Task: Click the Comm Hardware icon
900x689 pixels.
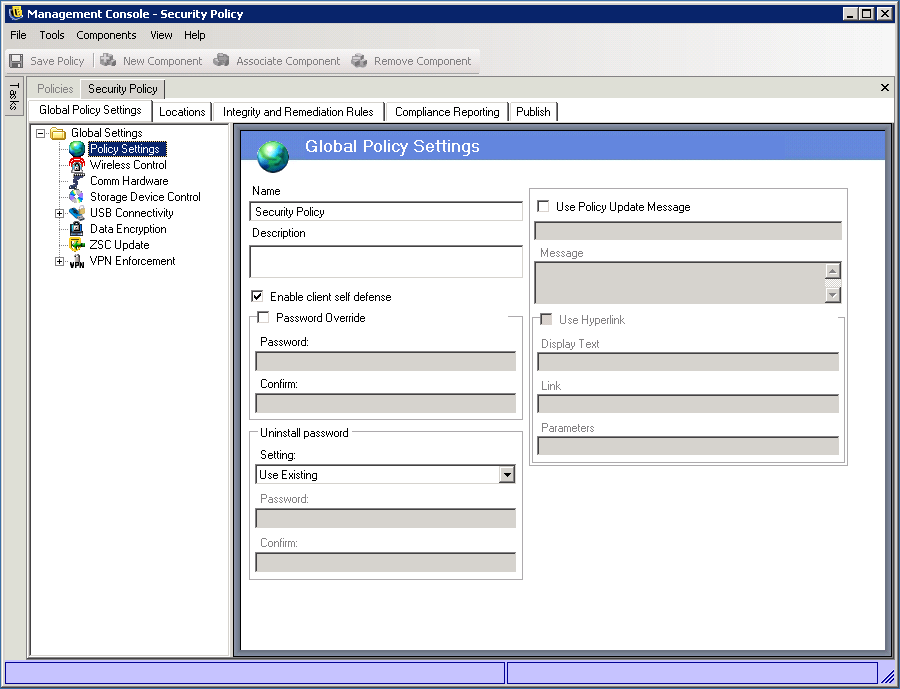Action: [77, 181]
